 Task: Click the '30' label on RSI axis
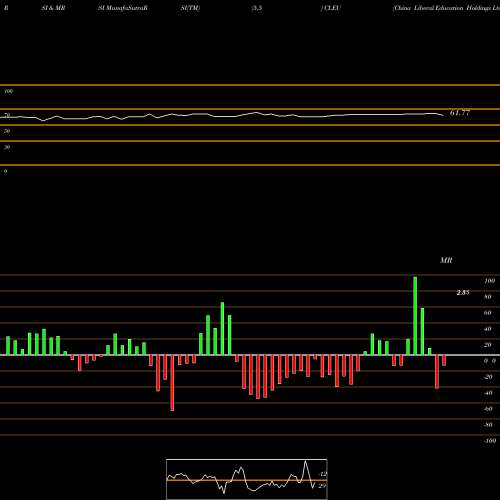click(x=7, y=147)
